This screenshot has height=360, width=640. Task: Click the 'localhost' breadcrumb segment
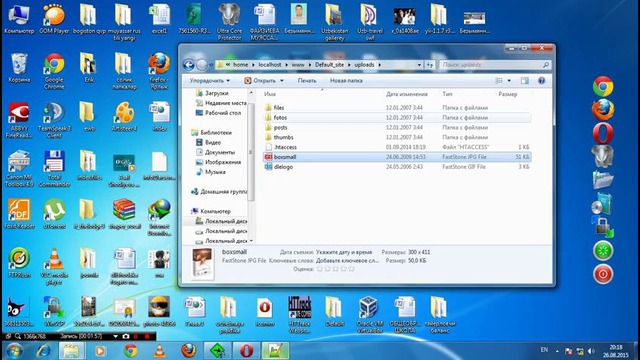270,64
